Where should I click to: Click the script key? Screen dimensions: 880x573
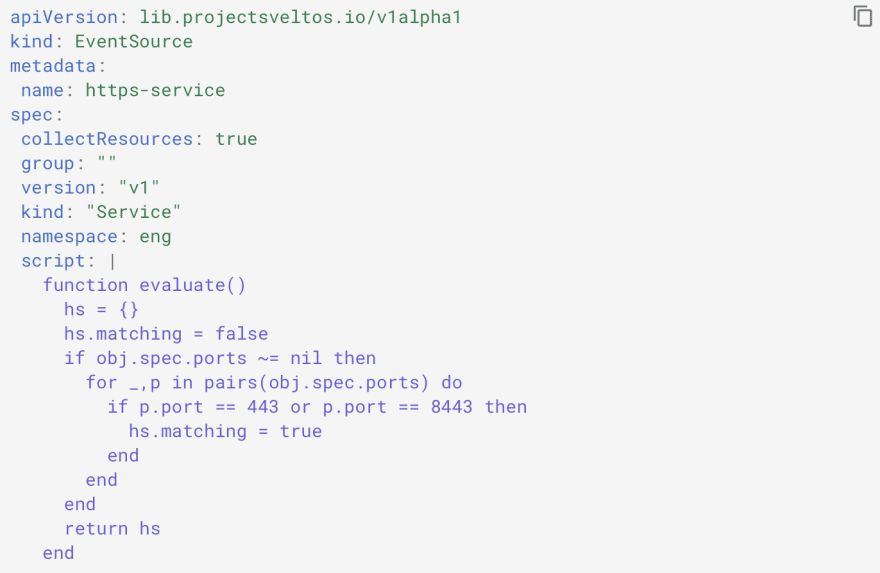pos(53,261)
